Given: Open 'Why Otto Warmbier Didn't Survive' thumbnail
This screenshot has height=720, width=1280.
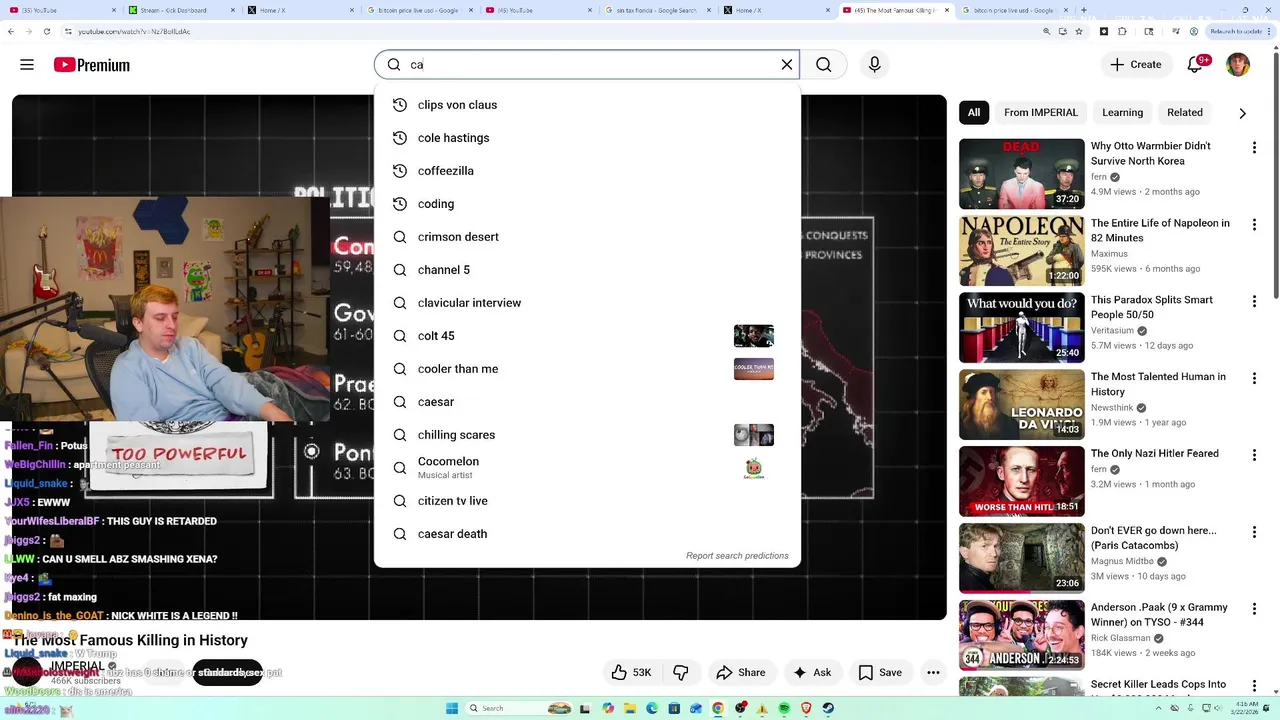Looking at the screenshot, I should 1022,174.
